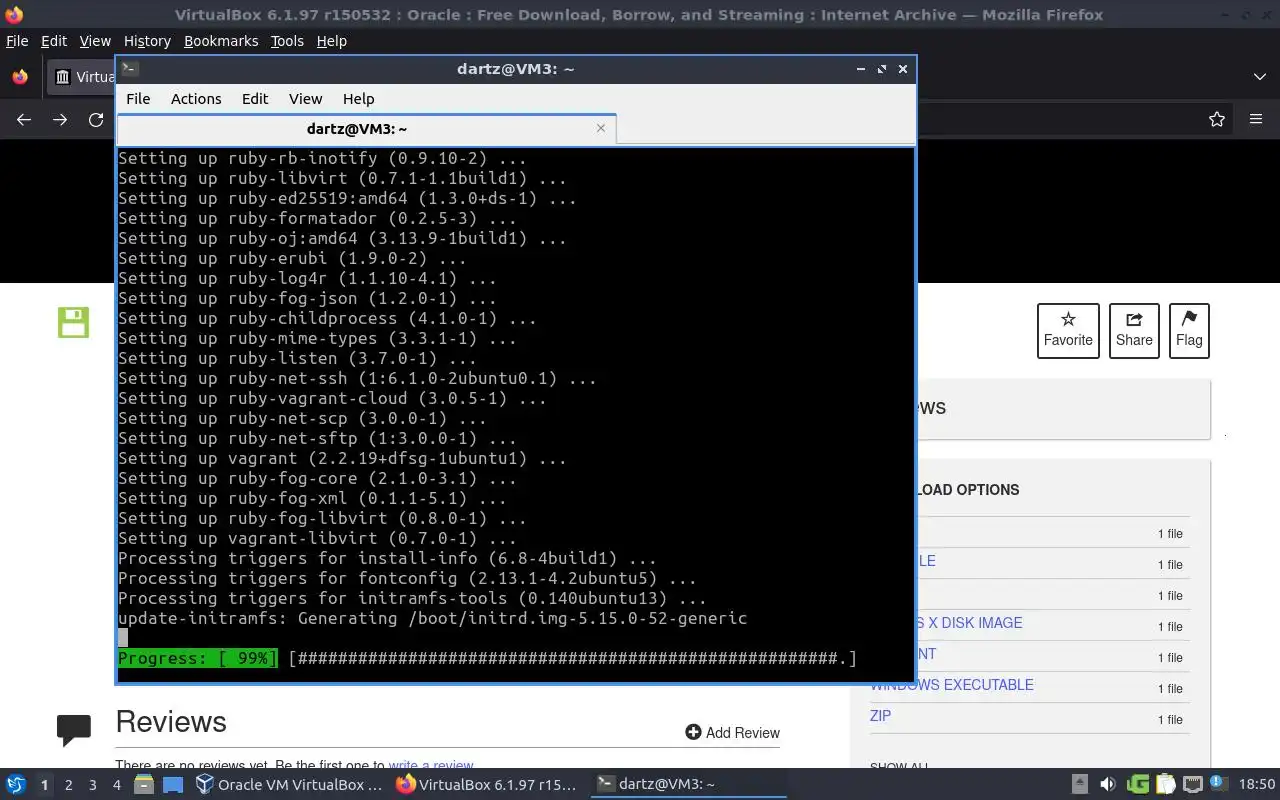1280x800 pixels.
Task: Go back in Firefox
Action: [24, 119]
